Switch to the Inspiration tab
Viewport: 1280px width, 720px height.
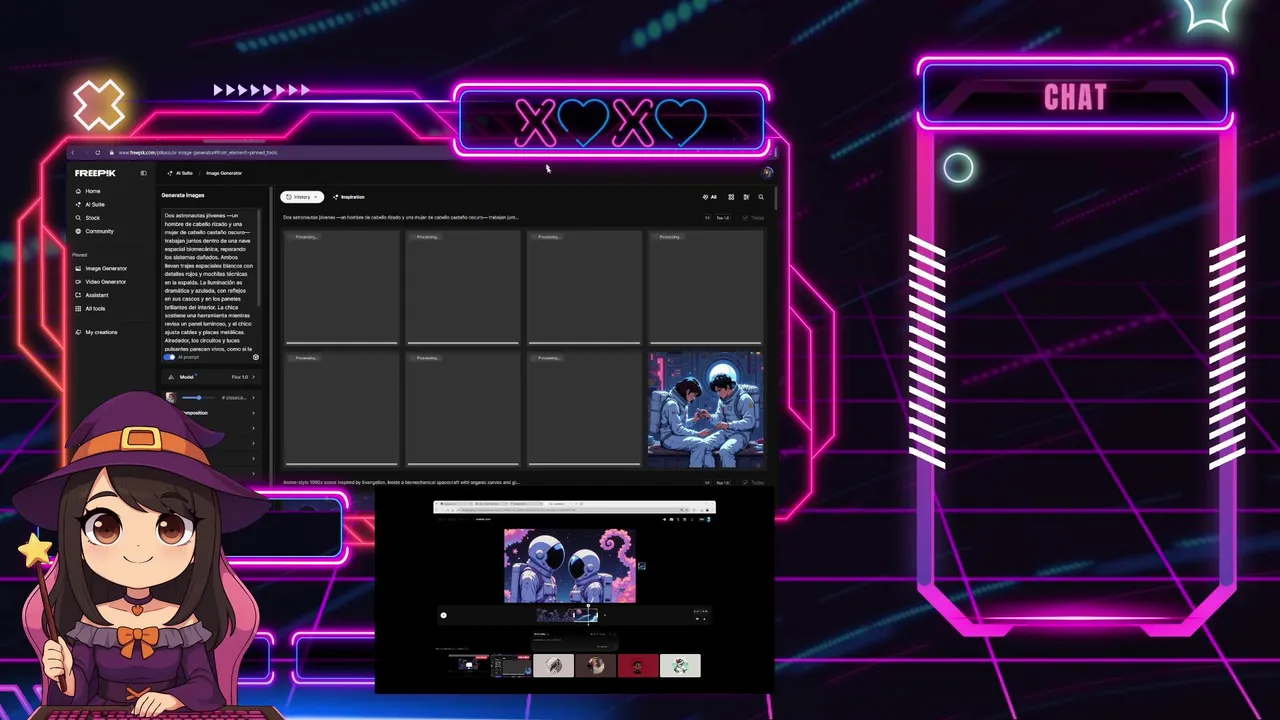(x=349, y=197)
